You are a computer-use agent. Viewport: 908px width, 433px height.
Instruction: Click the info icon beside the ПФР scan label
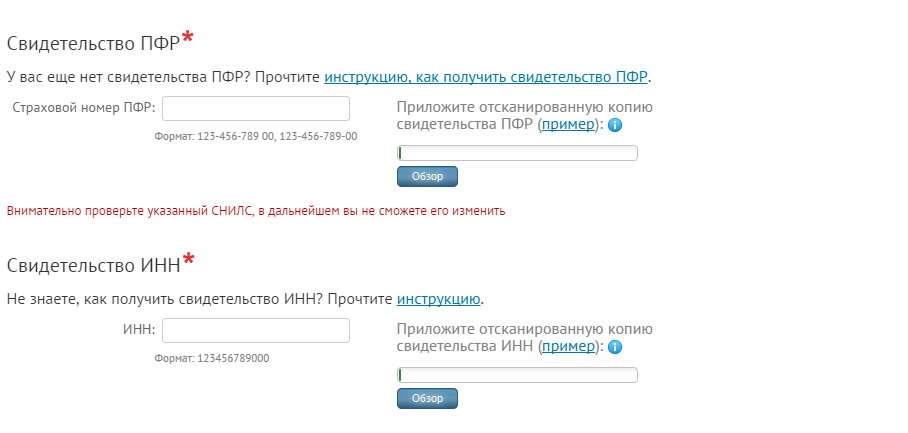point(615,125)
